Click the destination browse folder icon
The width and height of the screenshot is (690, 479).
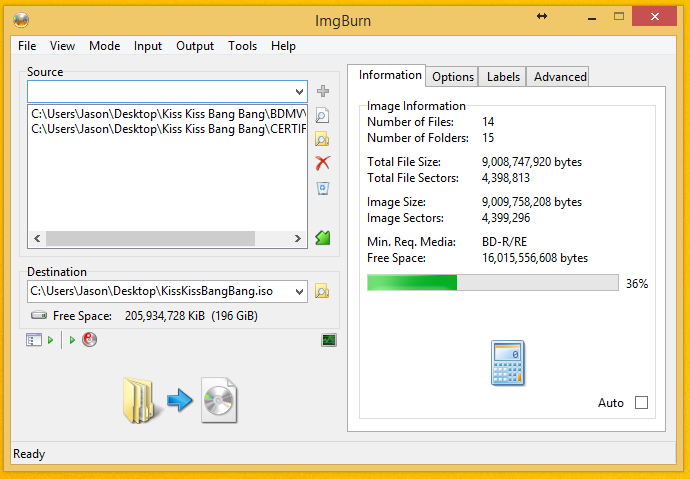[322, 291]
